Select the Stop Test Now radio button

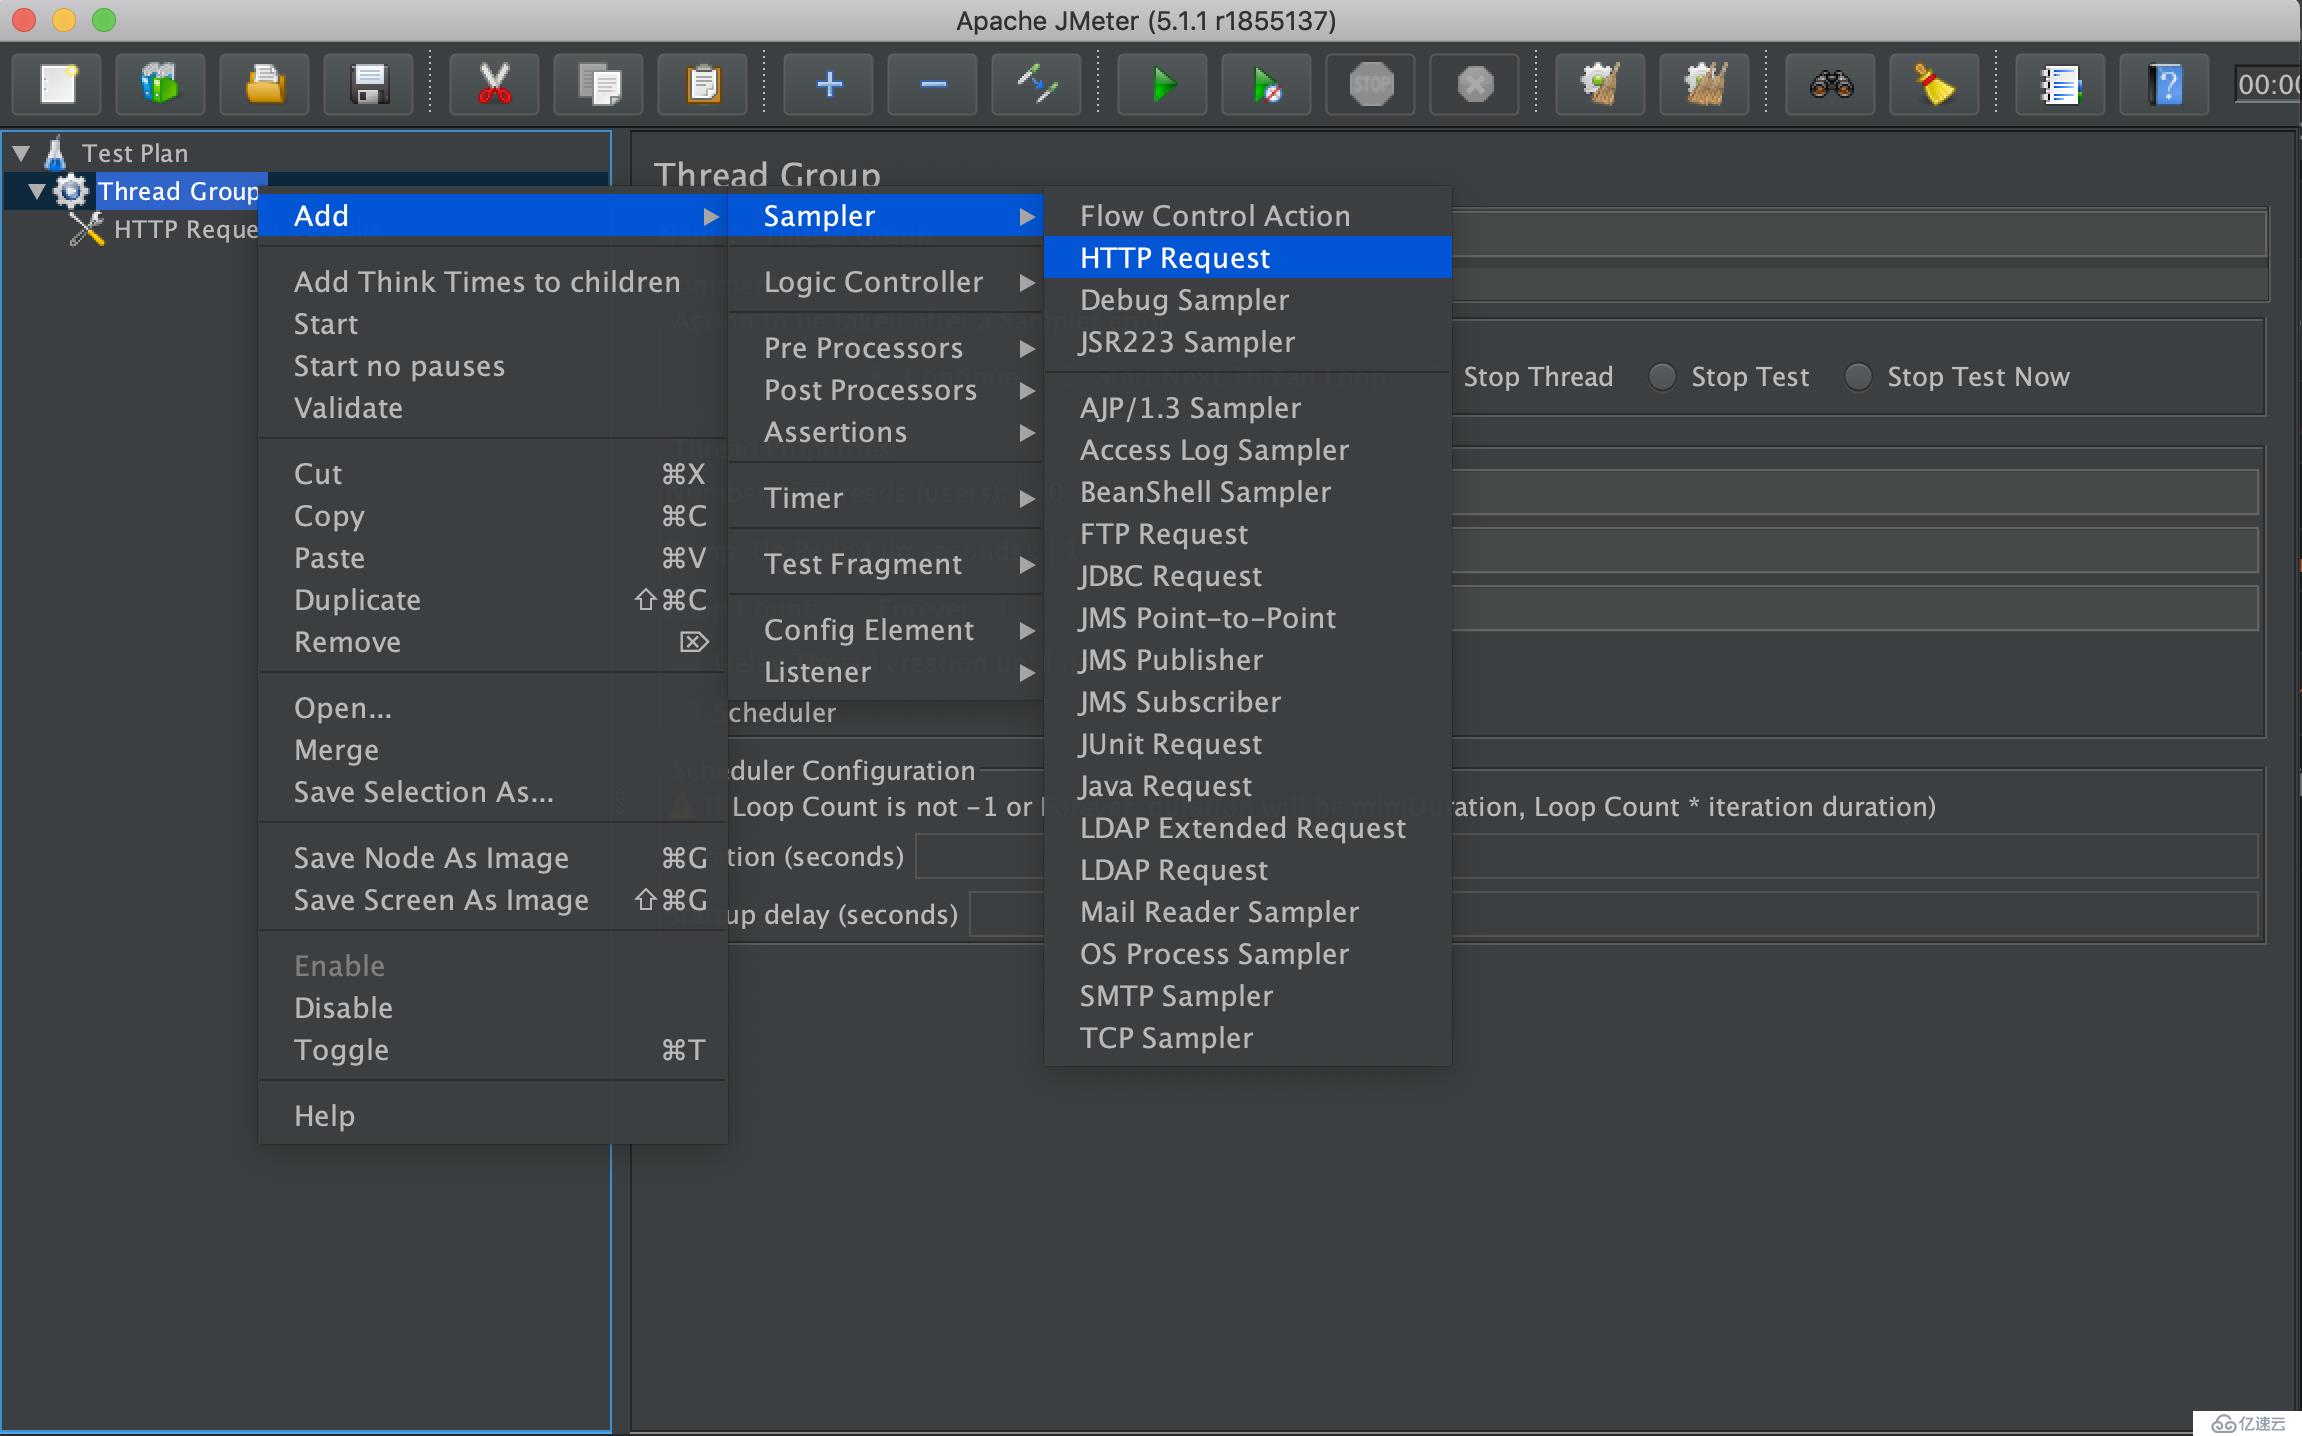click(x=1858, y=377)
